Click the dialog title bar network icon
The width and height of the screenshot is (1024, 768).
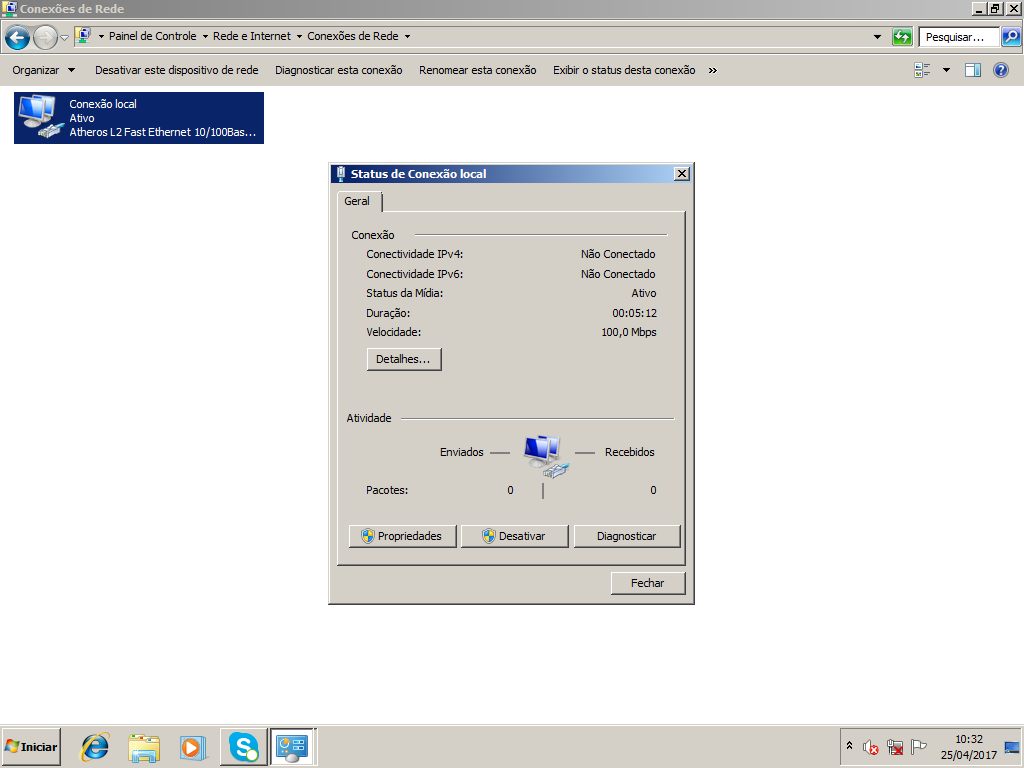point(340,174)
